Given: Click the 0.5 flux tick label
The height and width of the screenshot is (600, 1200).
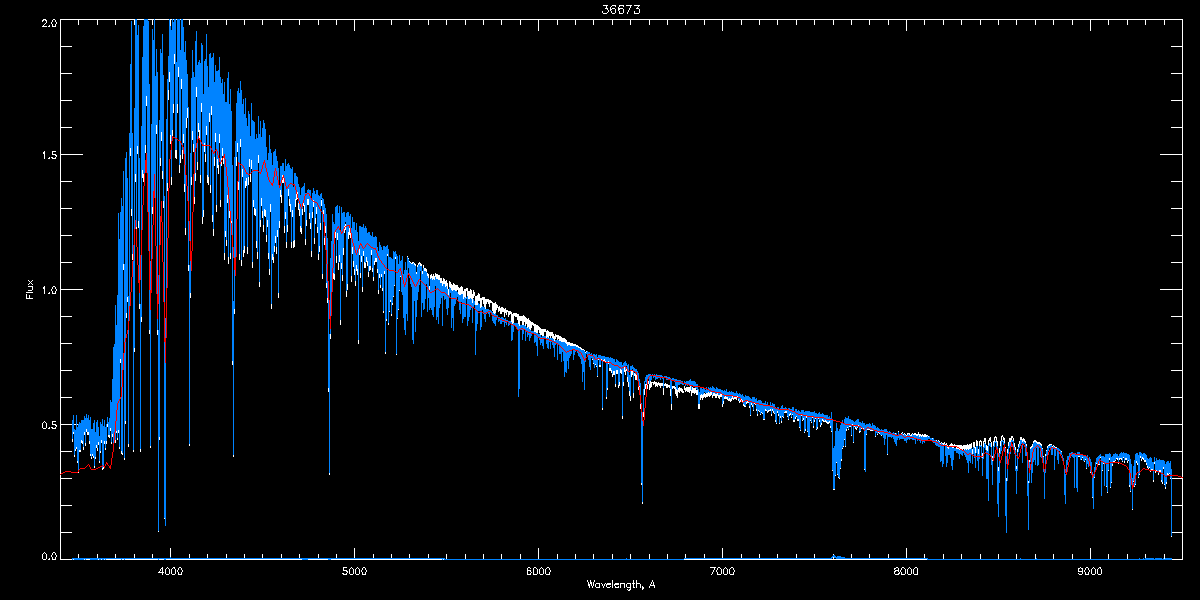Looking at the screenshot, I should point(46,424).
